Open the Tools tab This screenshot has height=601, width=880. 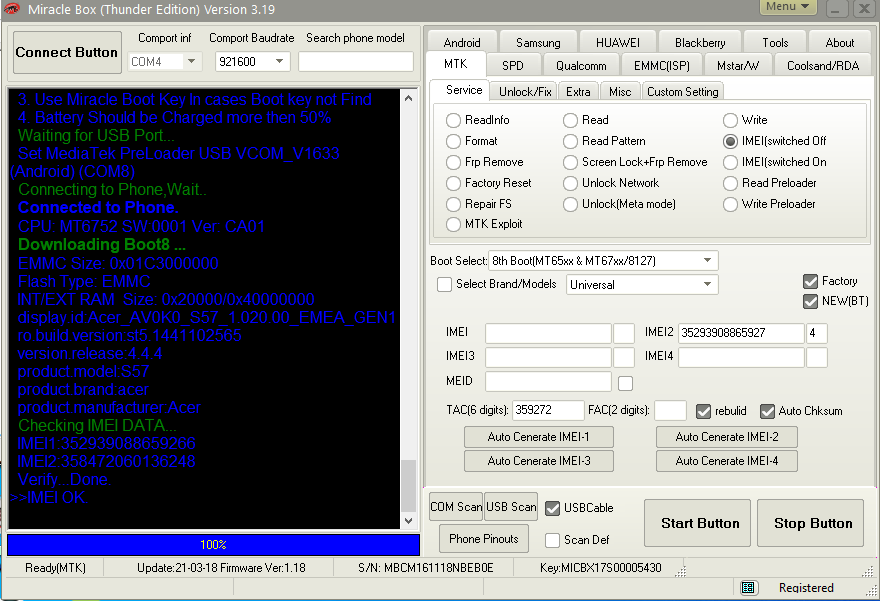(775, 43)
